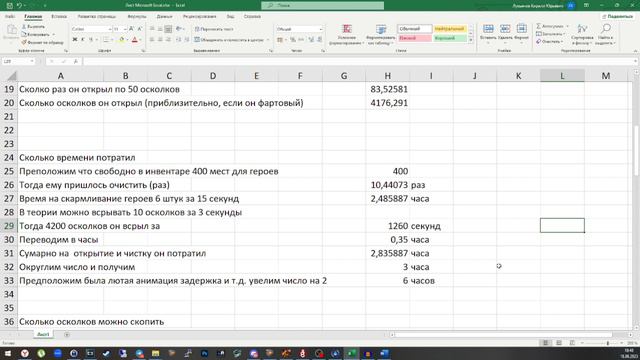
Task: Open the font size dropdown
Action: point(124,29)
